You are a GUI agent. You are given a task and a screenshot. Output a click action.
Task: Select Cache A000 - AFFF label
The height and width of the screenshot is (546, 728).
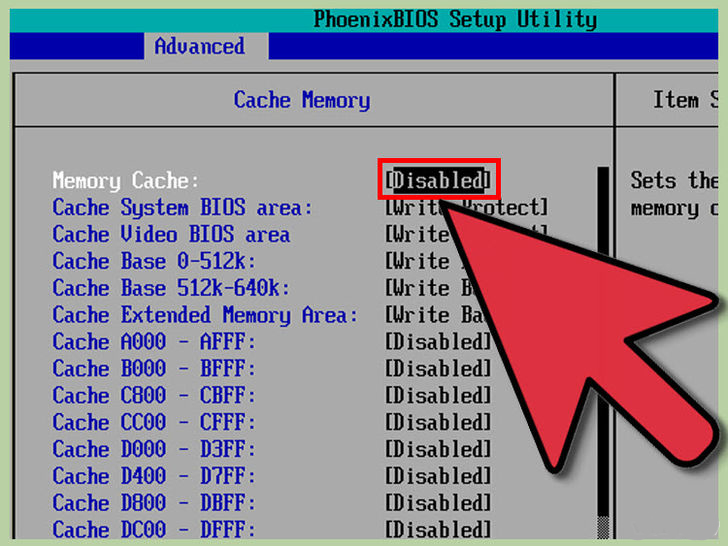coord(154,342)
